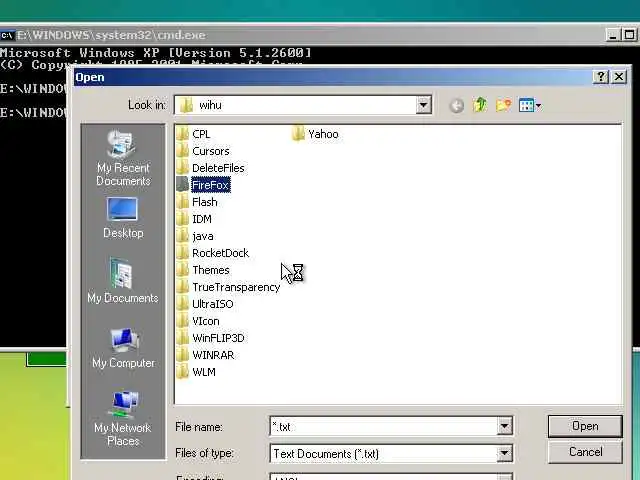
Task: Select the VIcon folder icon
Action: click(x=182, y=321)
